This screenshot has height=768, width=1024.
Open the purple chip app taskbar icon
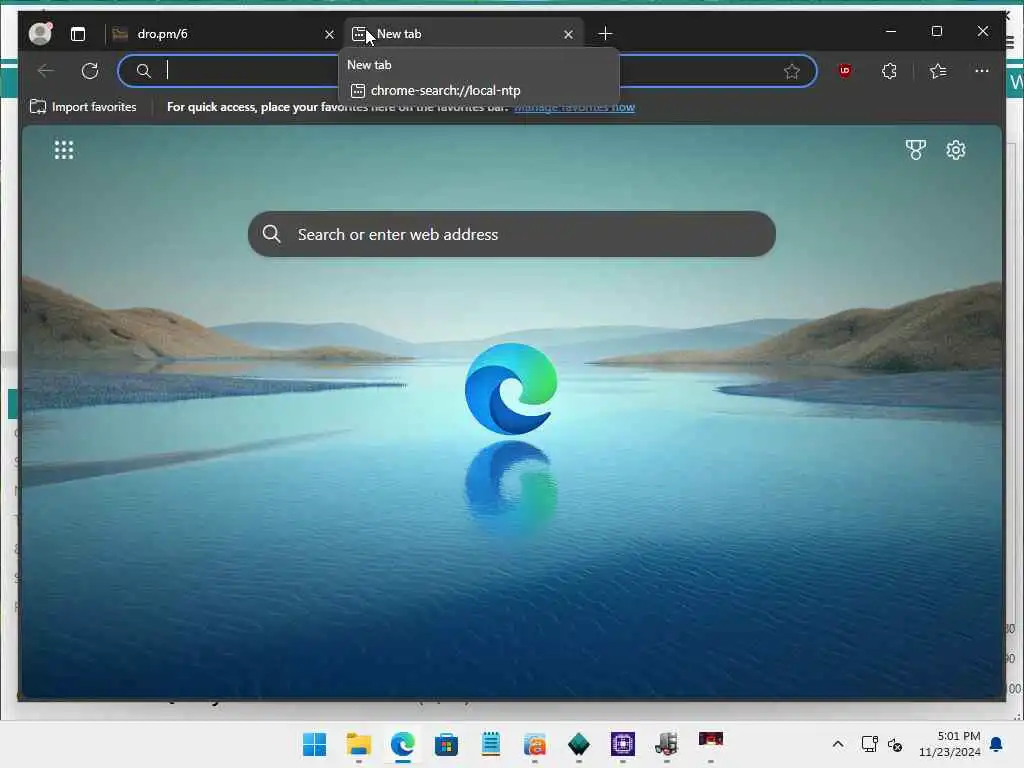[622, 744]
